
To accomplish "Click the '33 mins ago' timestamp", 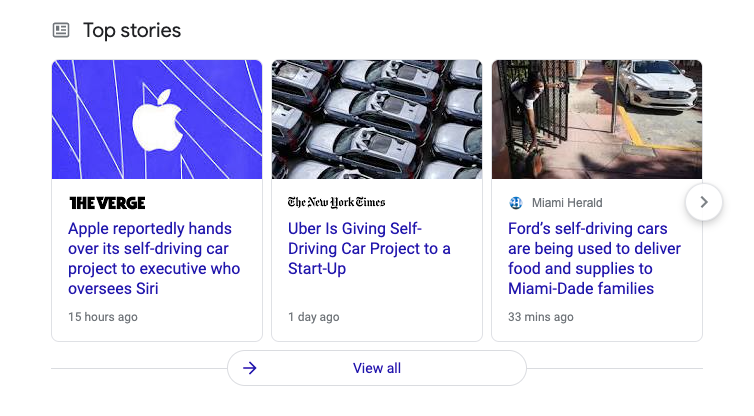I will pos(541,317).
